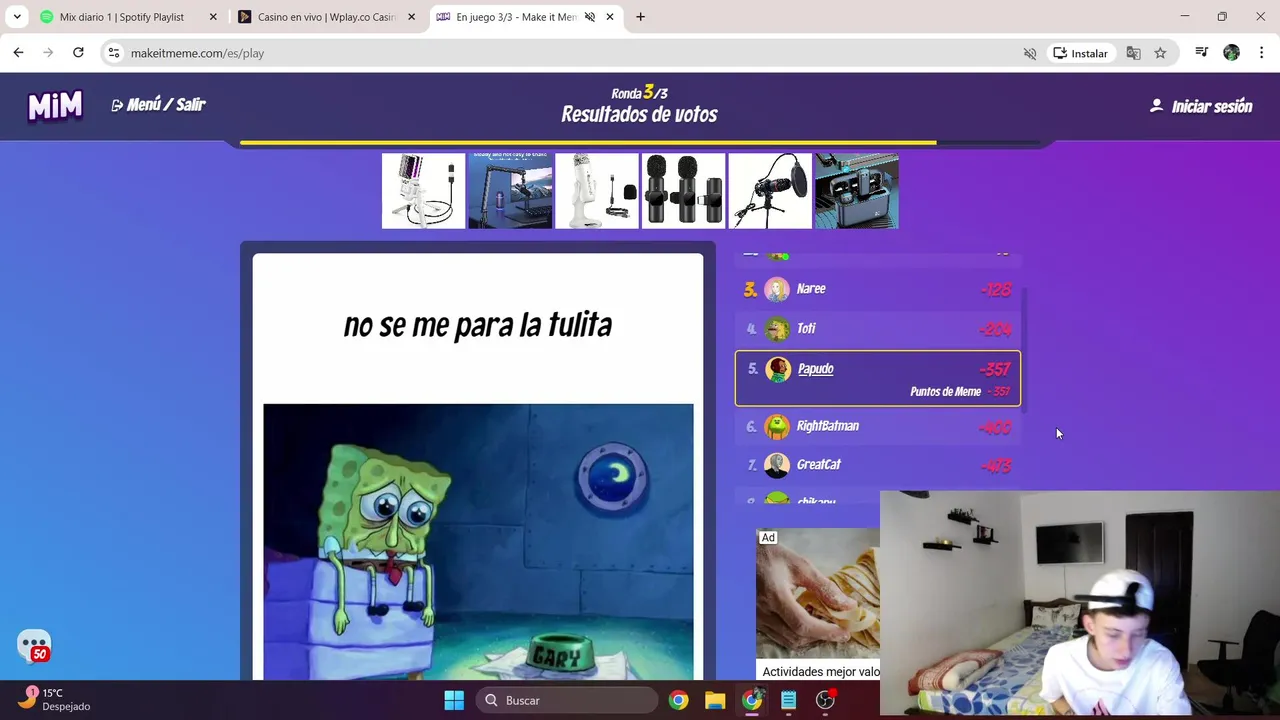The image size is (1280, 720).
Task: Reload the page
Action: (78, 53)
